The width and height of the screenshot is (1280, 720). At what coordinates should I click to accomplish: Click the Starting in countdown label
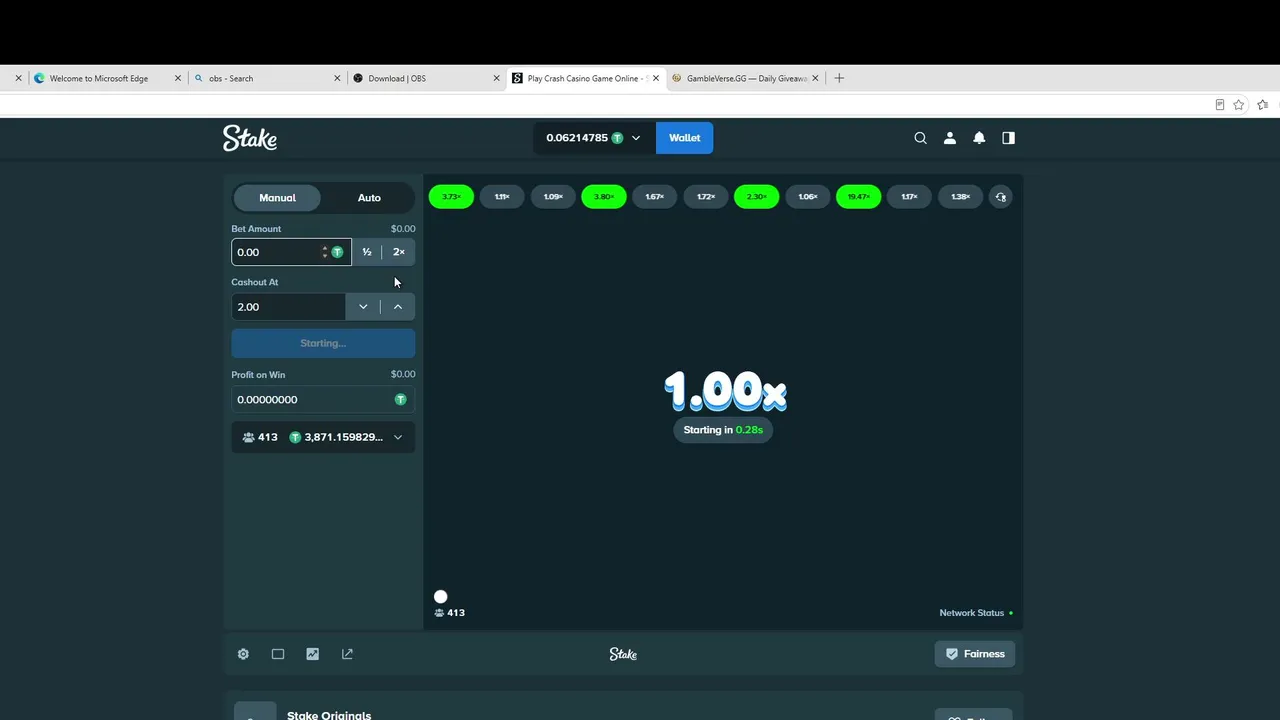tap(723, 430)
